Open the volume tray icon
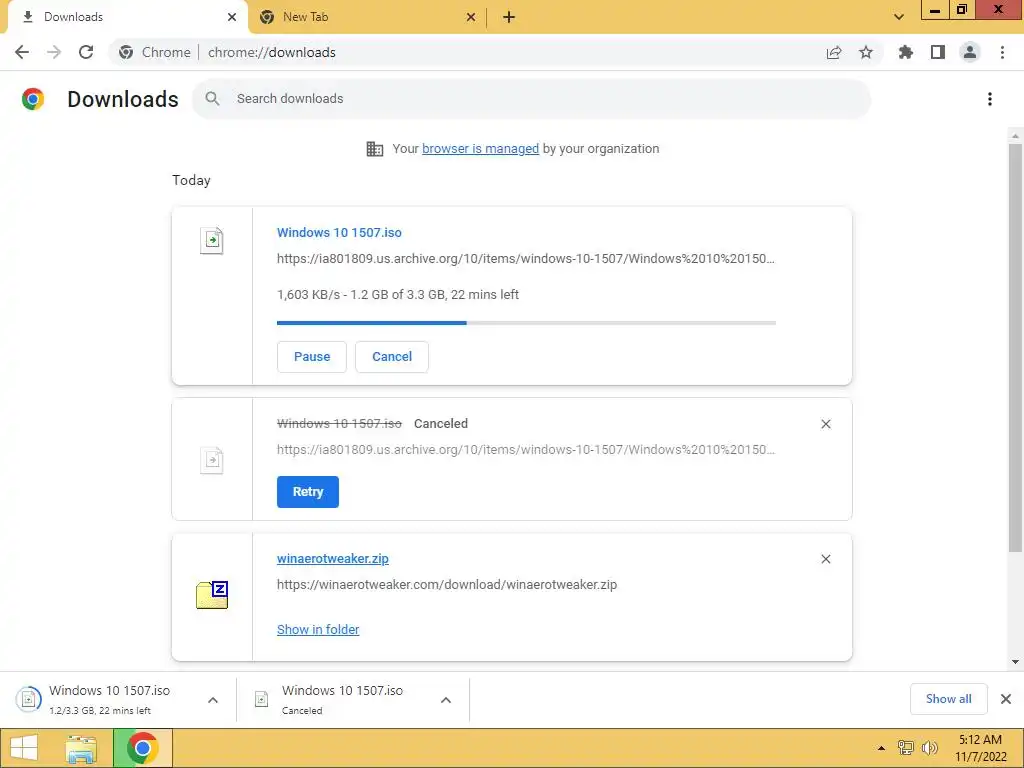Image resolution: width=1024 pixels, height=768 pixels. click(930, 748)
